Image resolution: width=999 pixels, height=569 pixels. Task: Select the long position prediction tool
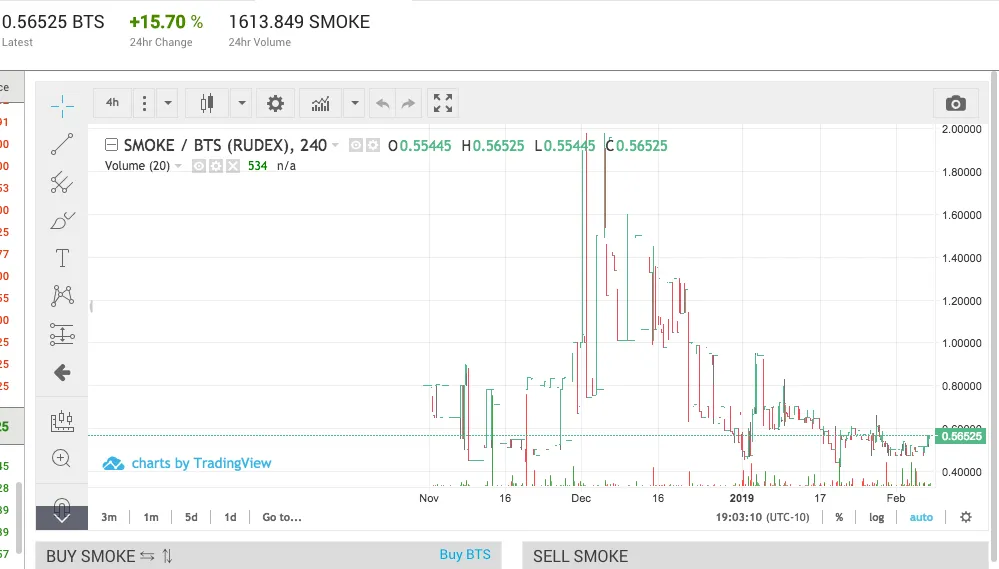62,334
